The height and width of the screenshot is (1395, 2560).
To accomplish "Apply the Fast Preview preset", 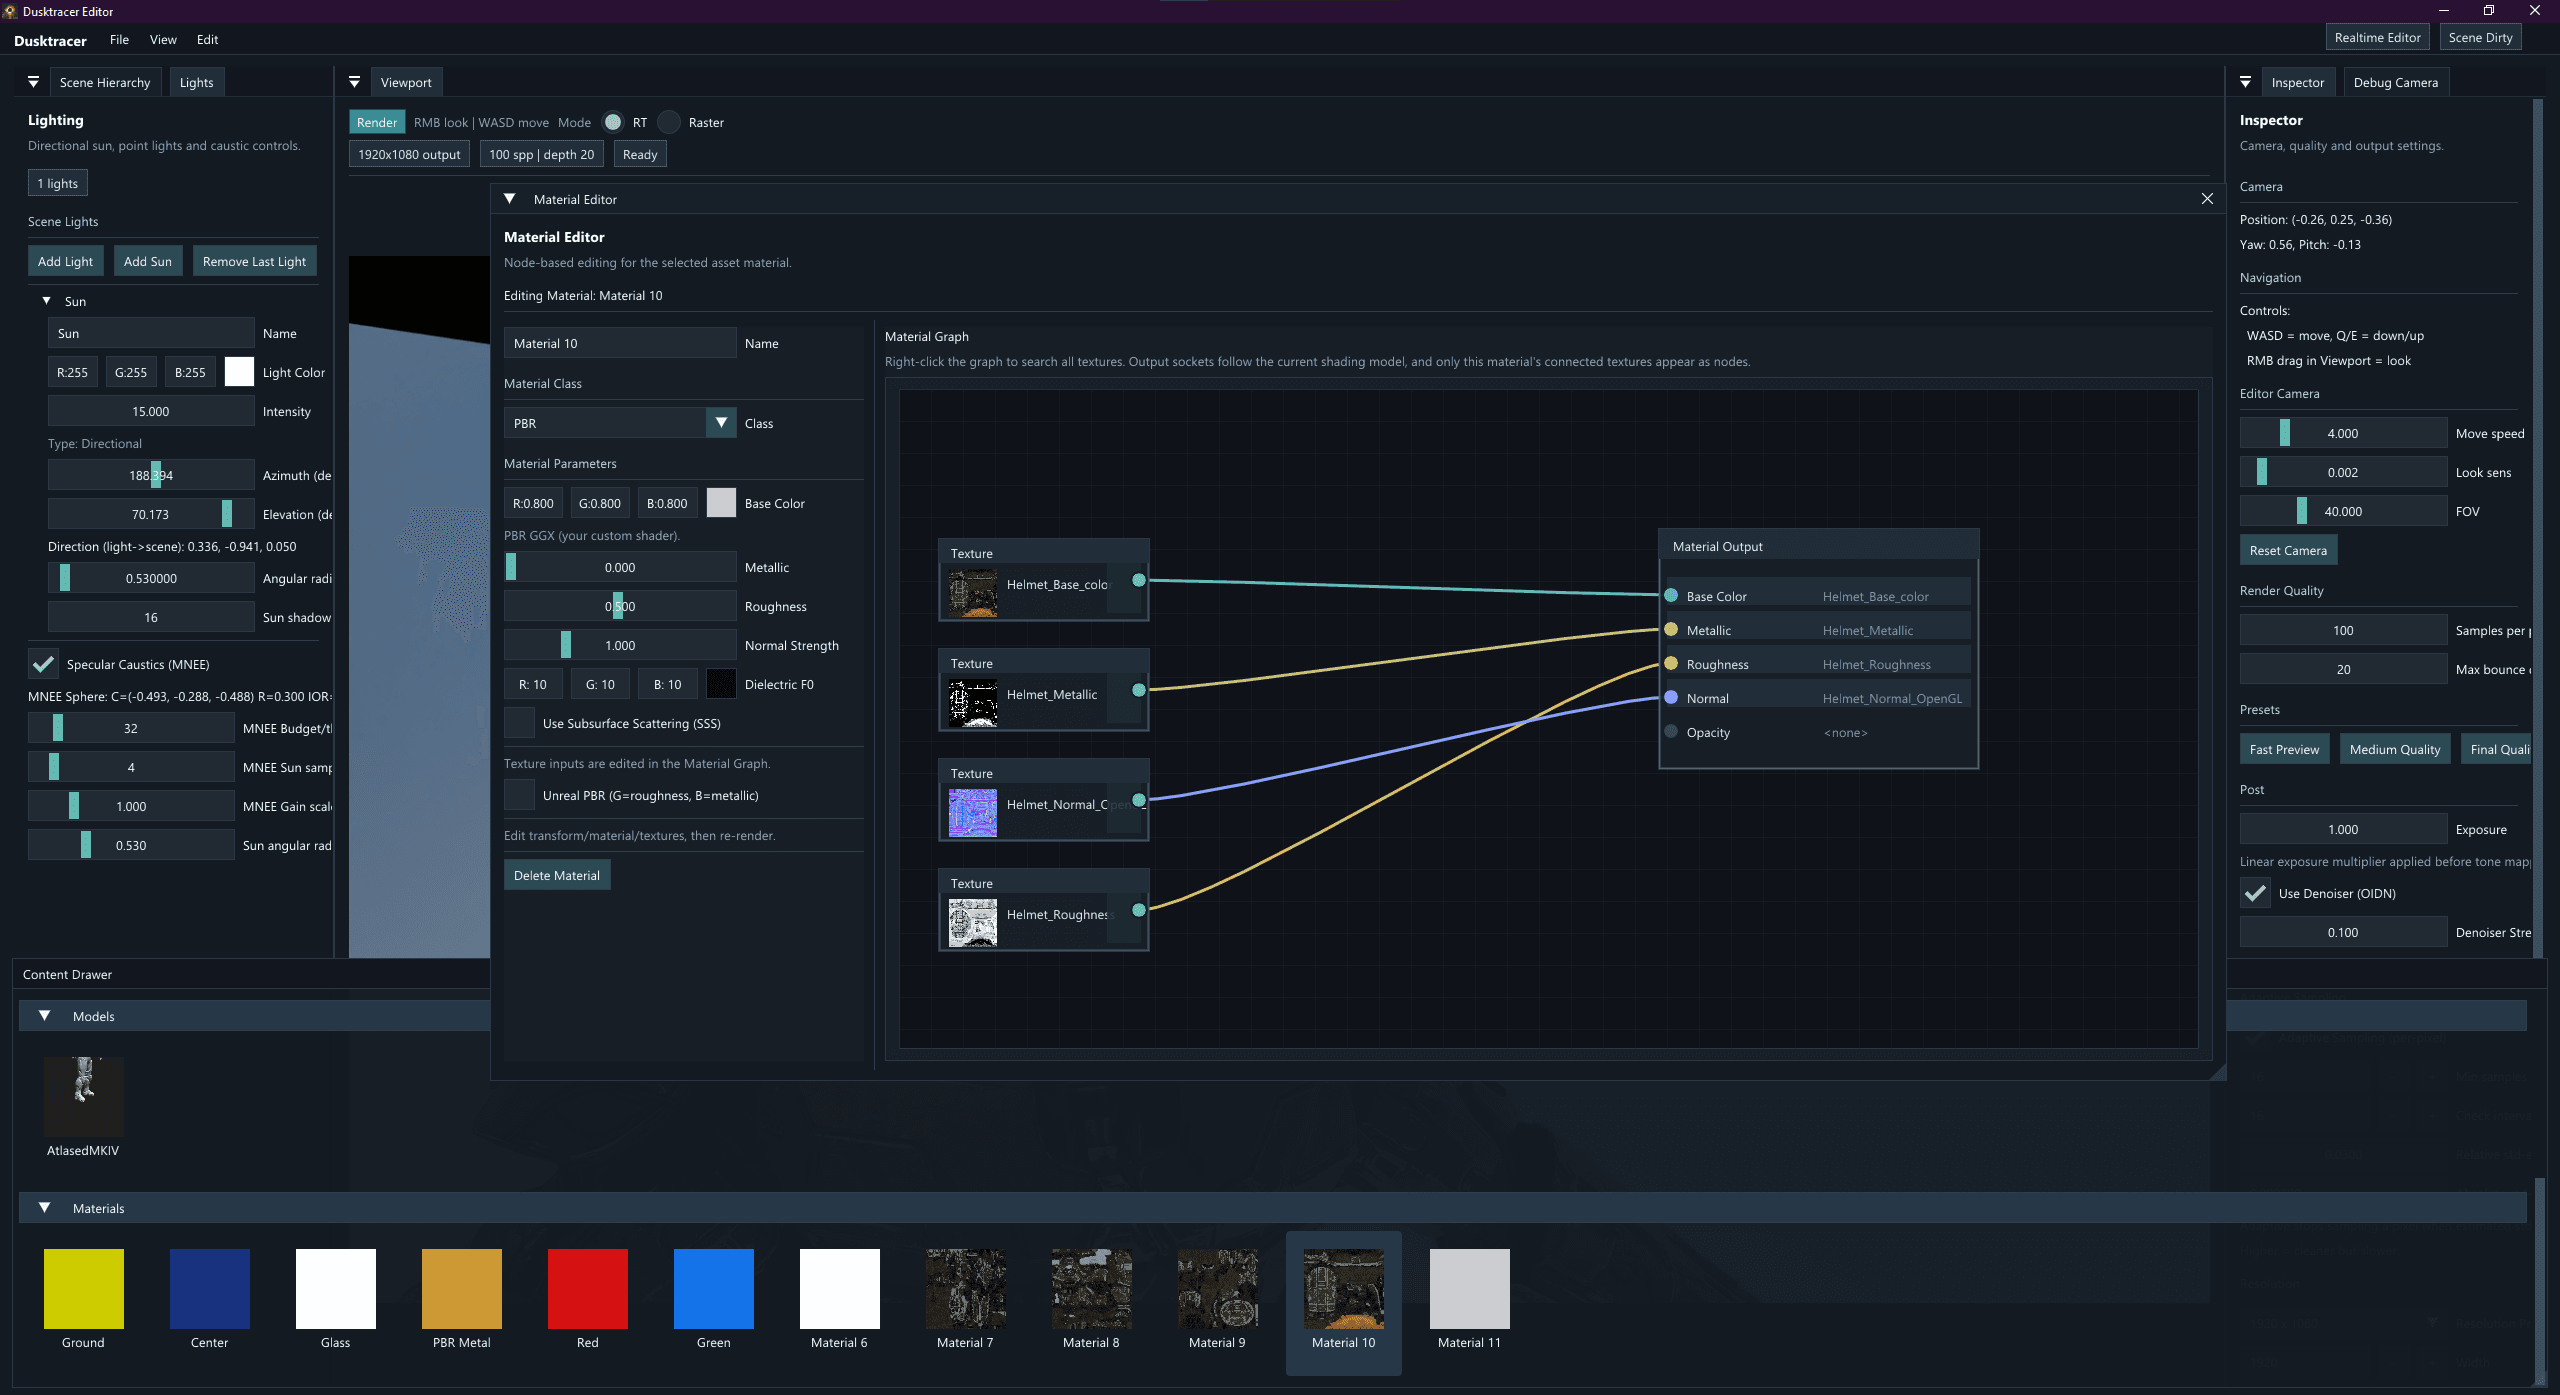I will click(2285, 749).
